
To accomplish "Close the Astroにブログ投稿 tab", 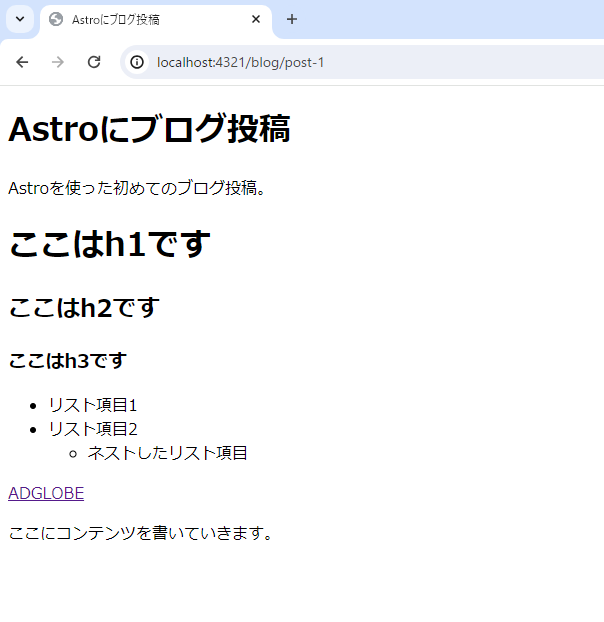I will (256, 19).
